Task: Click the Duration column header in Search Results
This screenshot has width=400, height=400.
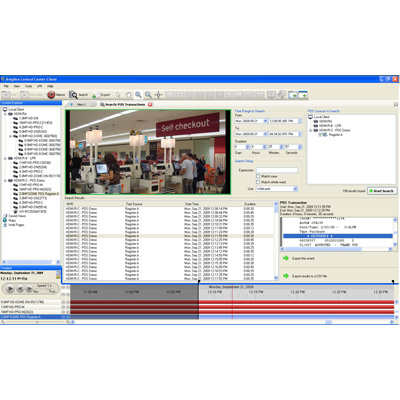Action: tap(250, 204)
